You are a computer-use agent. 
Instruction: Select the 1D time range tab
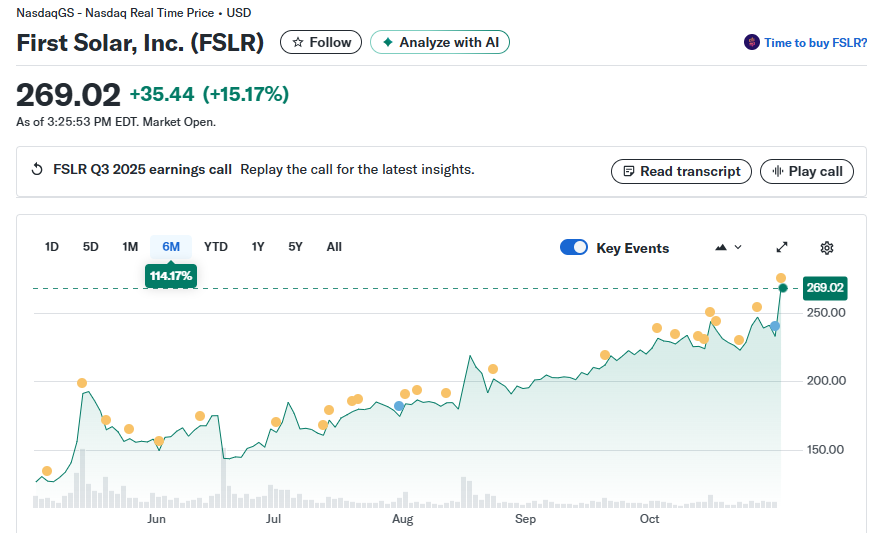click(52, 247)
